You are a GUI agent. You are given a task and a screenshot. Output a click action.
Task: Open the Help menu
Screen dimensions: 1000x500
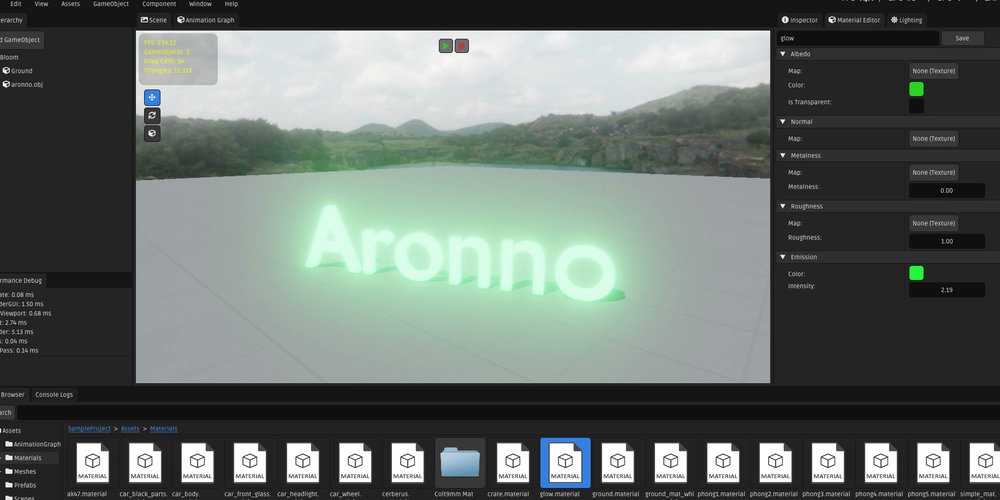tap(232, 4)
